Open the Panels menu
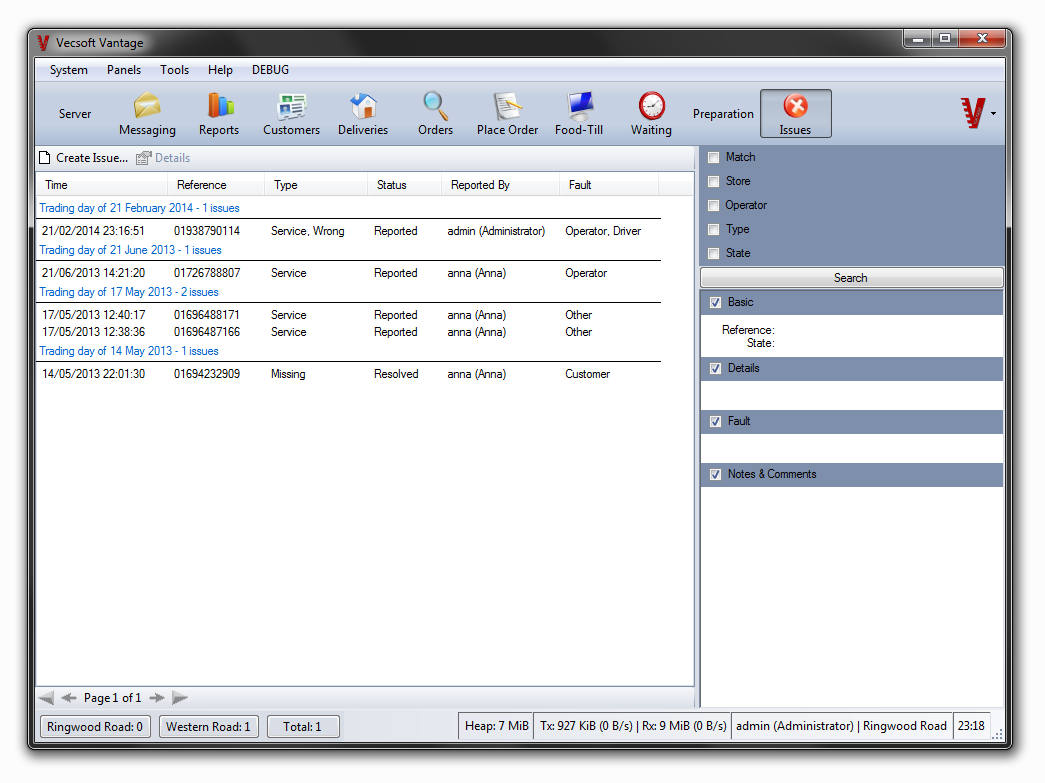 [124, 70]
